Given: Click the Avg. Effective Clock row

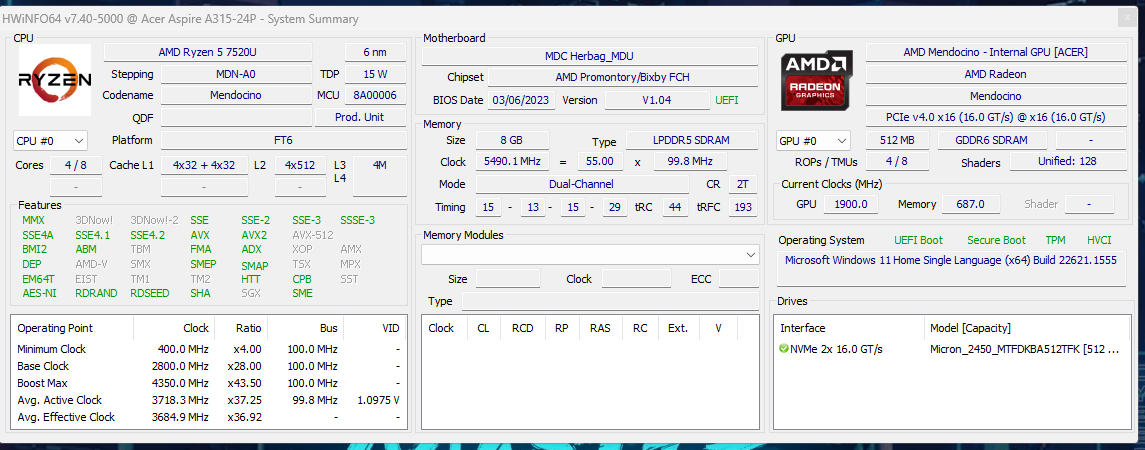Looking at the screenshot, I should (209, 417).
